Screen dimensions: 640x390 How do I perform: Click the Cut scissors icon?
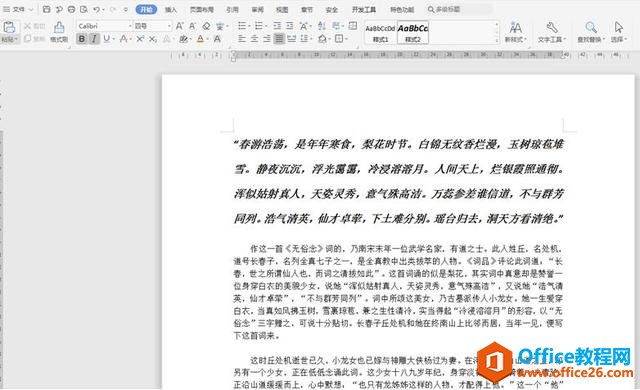point(28,27)
